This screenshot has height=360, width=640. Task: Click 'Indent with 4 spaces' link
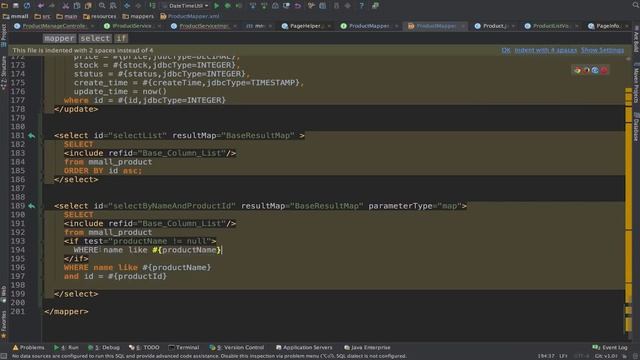point(546,50)
